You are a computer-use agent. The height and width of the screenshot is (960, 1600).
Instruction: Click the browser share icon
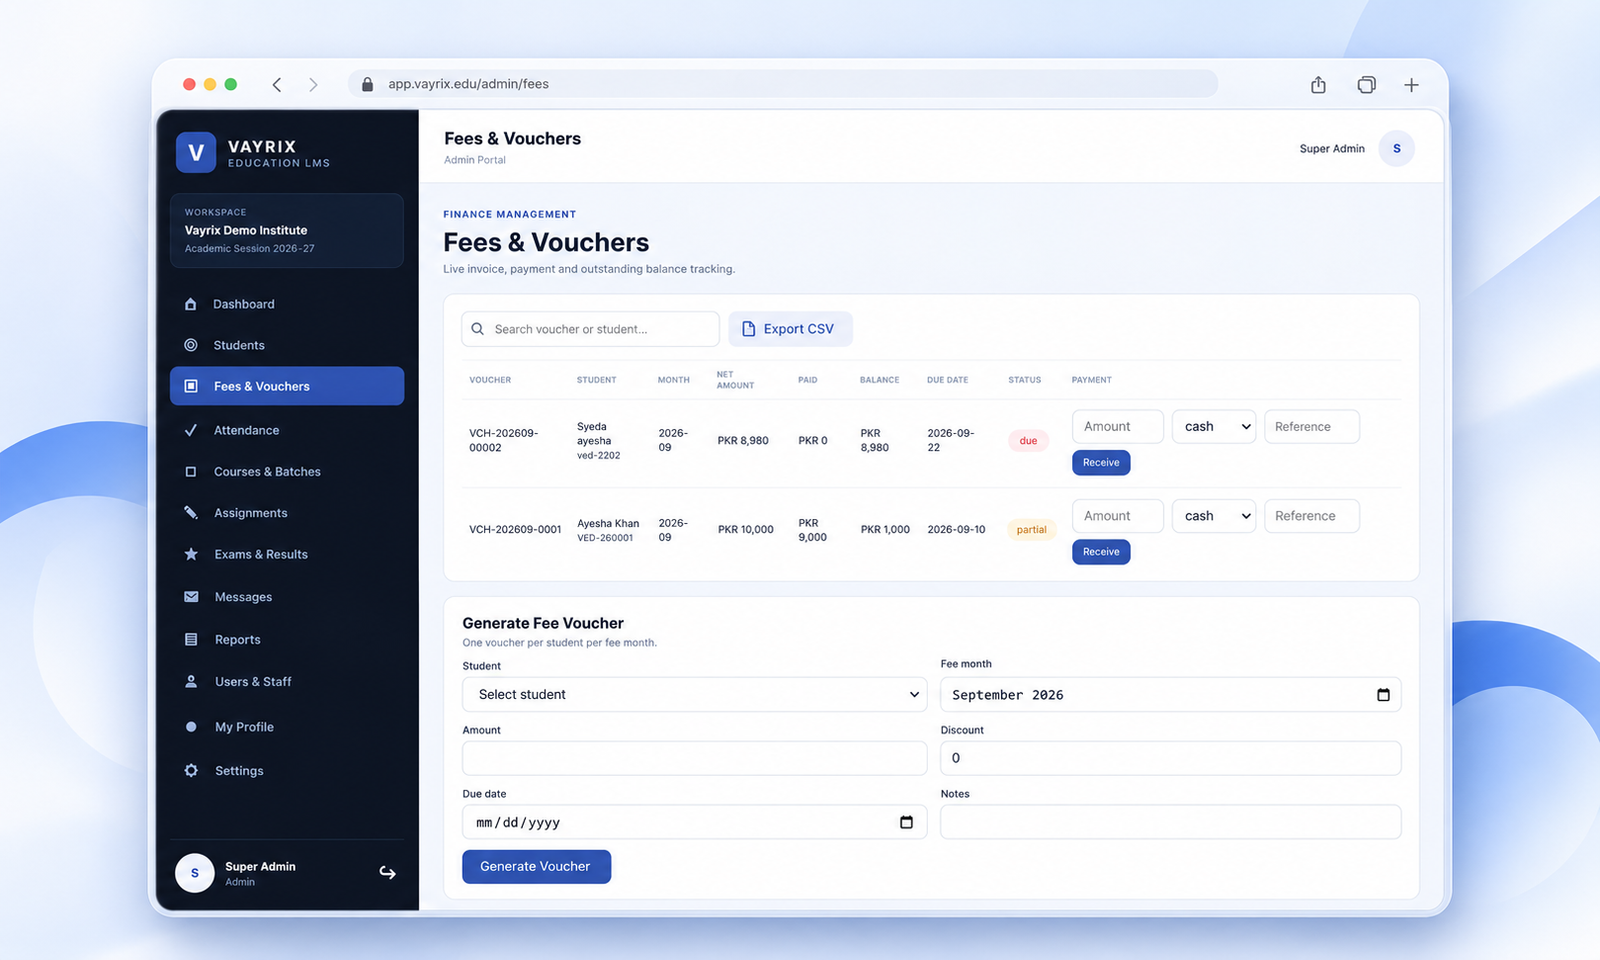tap(1319, 85)
